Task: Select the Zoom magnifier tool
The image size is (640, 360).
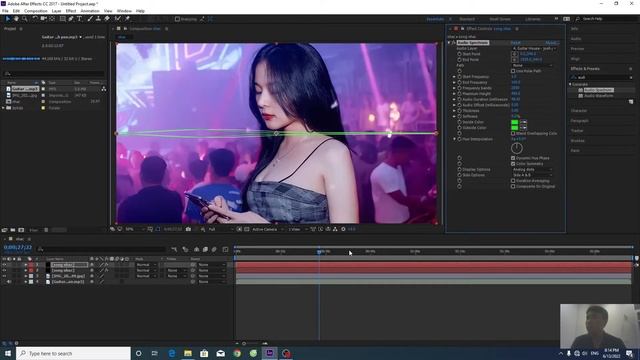Action: (x=25, y=19)
